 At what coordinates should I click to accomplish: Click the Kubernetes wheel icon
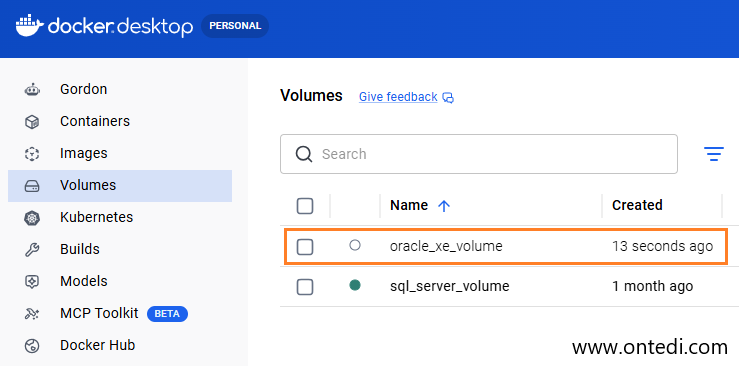(x=32, y=218)
